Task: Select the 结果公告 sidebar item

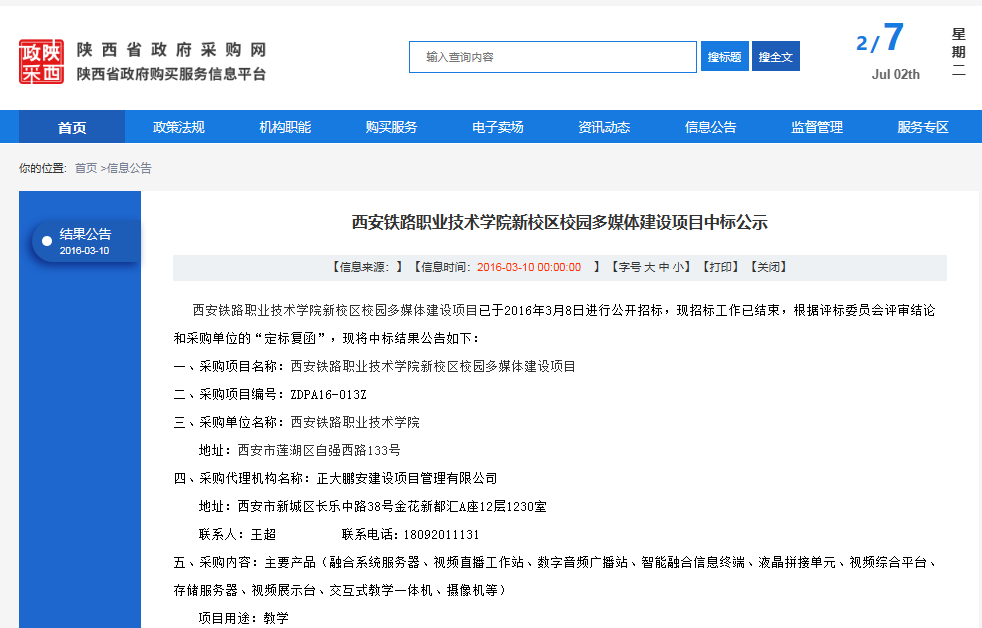Action: tap(85, 241)
